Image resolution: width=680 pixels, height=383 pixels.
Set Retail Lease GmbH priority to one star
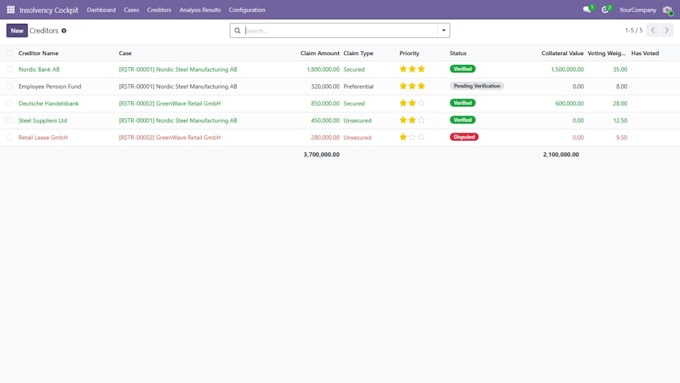[403, 137]
